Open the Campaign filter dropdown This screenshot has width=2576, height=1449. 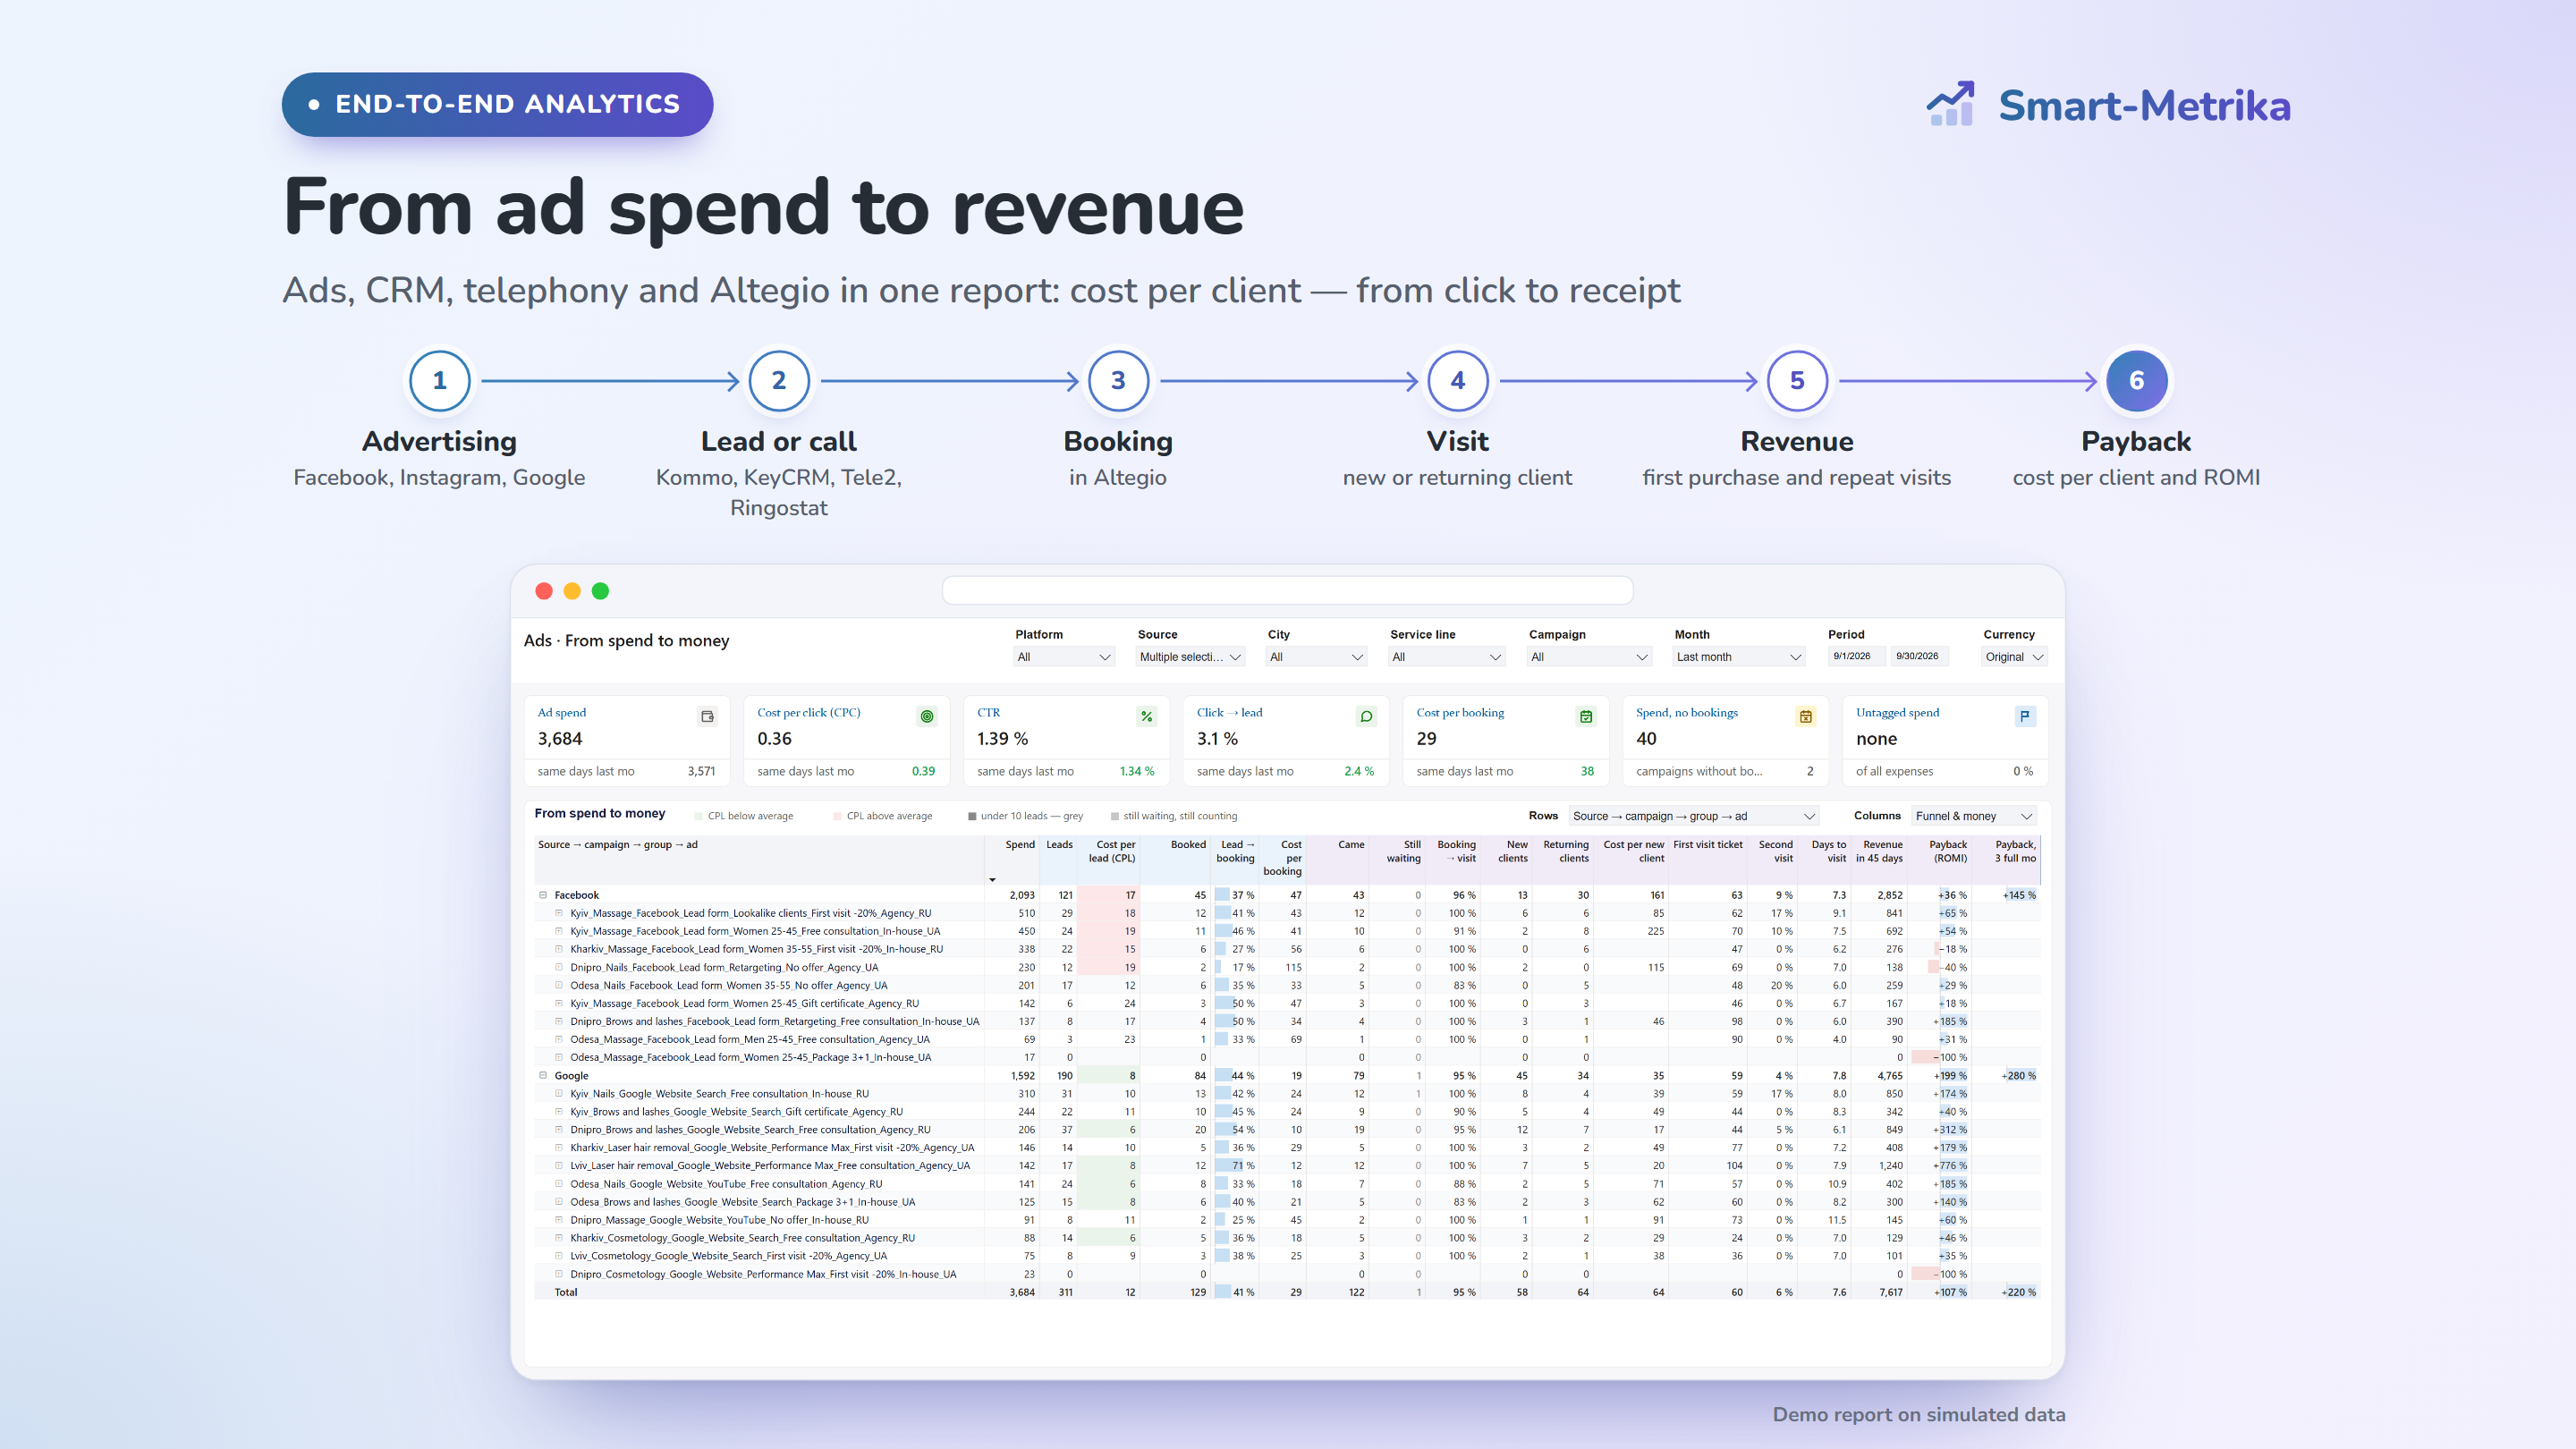[x=1589, y=657]
